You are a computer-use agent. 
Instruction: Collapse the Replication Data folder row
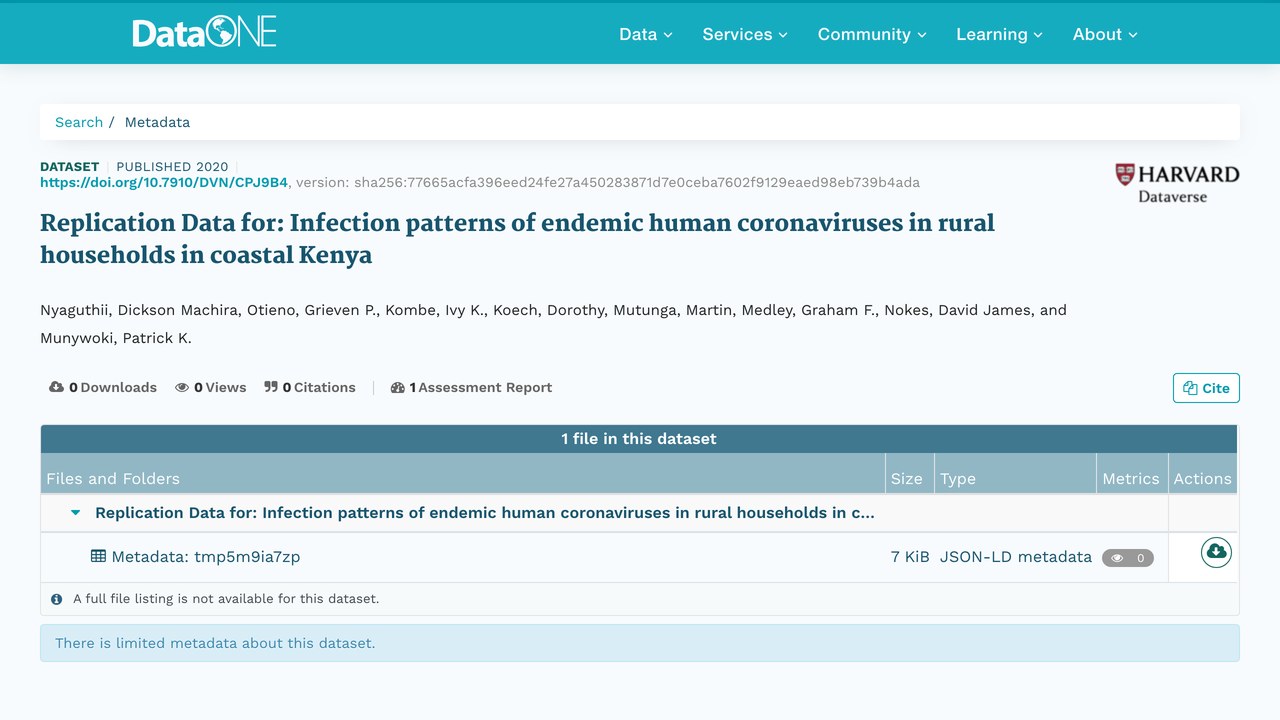76,513
